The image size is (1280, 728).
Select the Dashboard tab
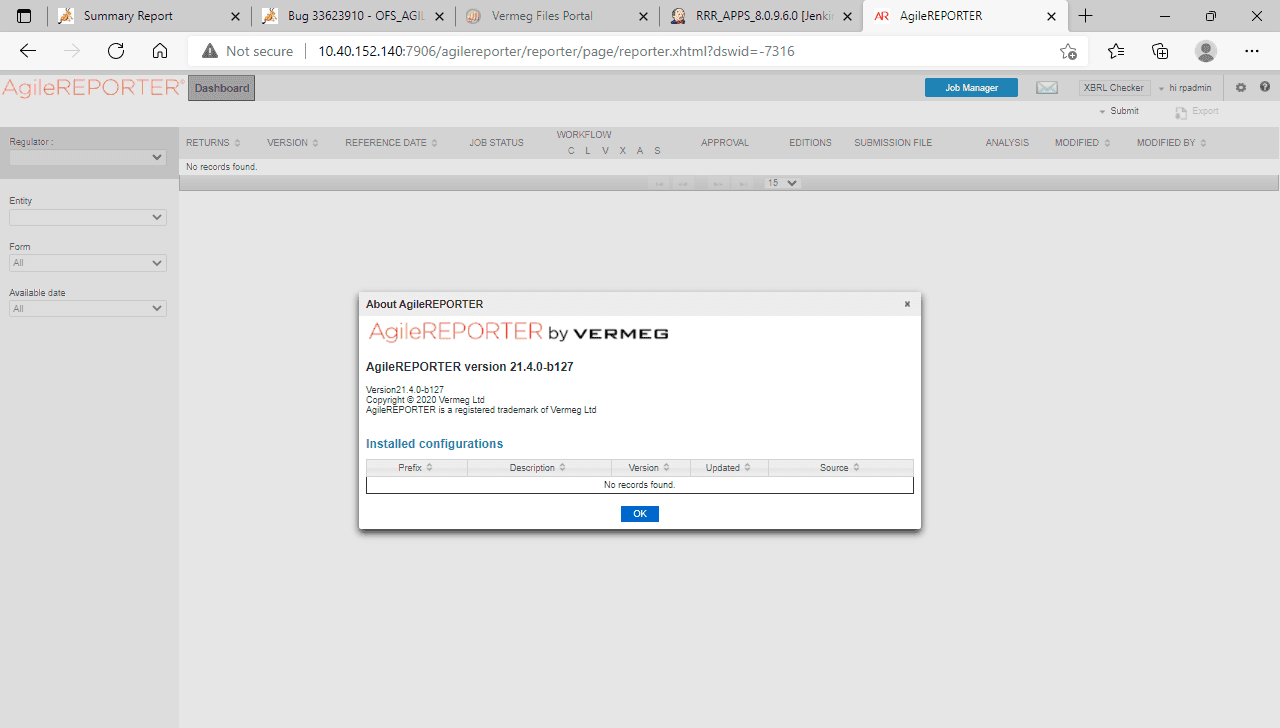click(221, 87)
